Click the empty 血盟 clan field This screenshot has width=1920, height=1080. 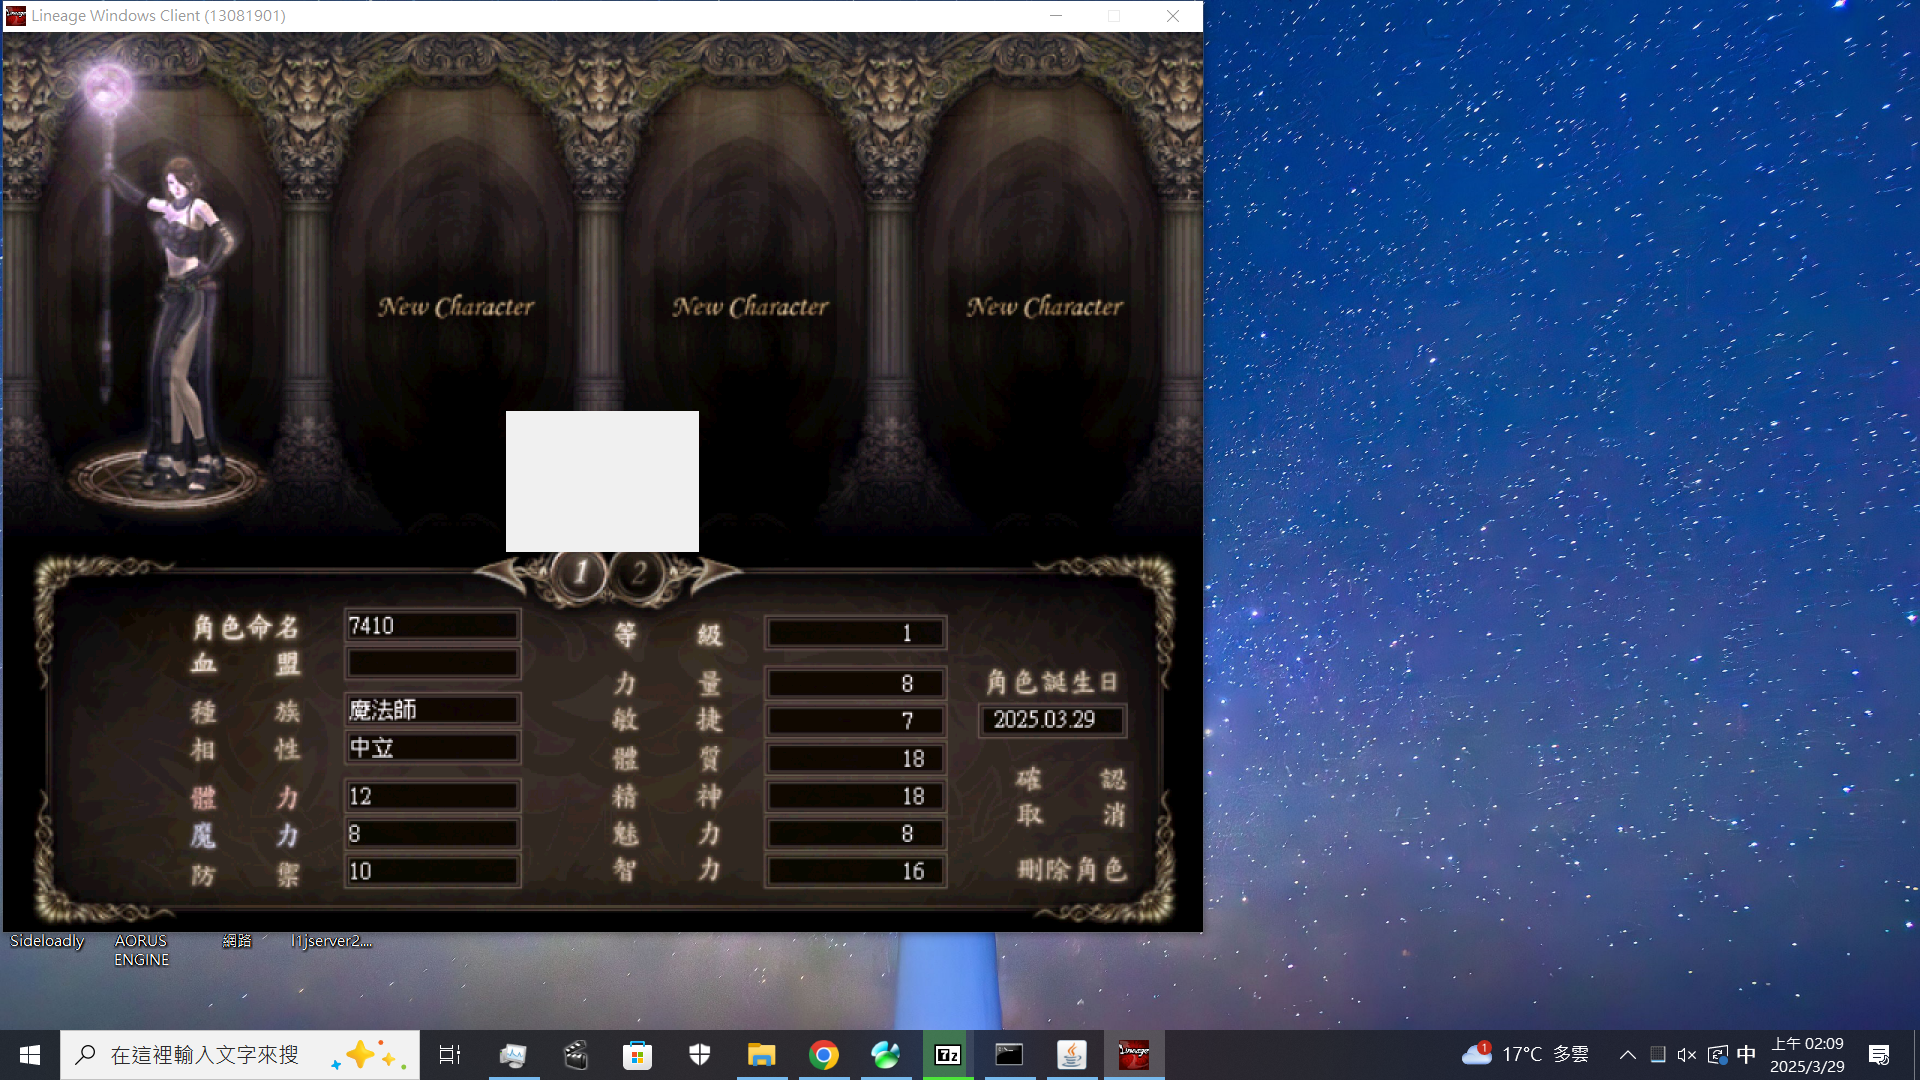point(432,663)
